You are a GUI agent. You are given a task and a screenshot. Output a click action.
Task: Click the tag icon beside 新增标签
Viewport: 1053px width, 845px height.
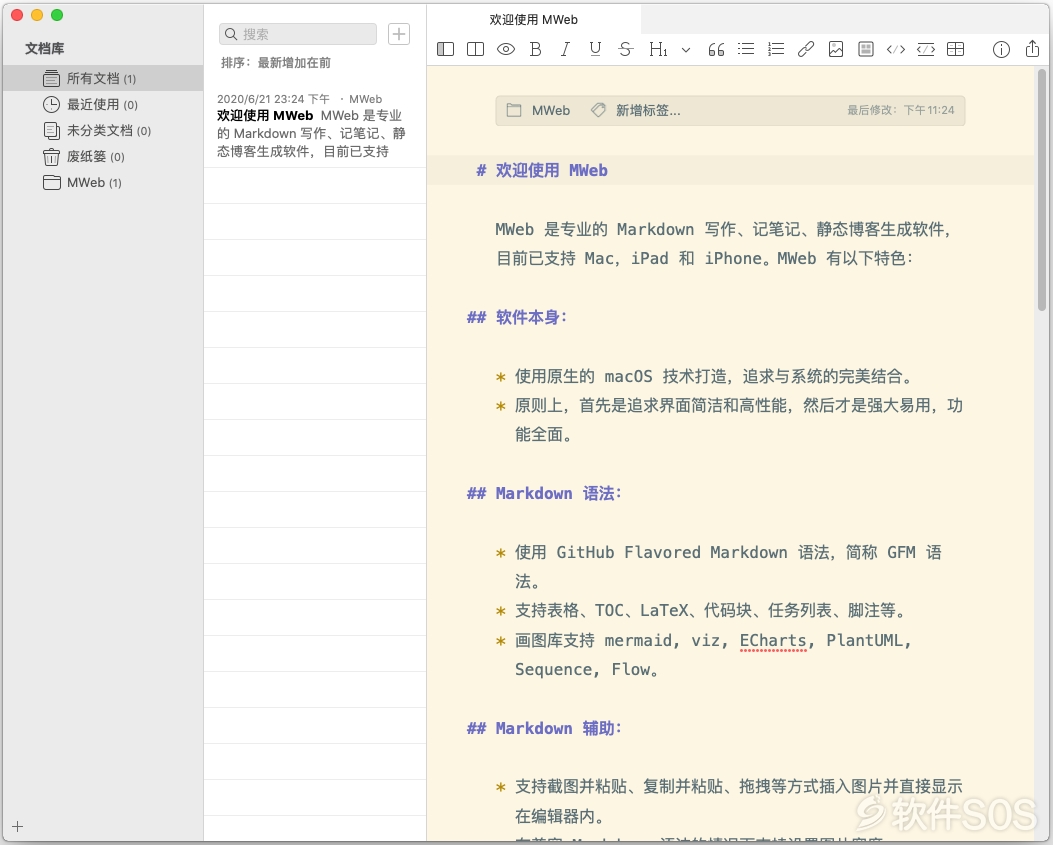pyautogui.click(x=598, y=110)
